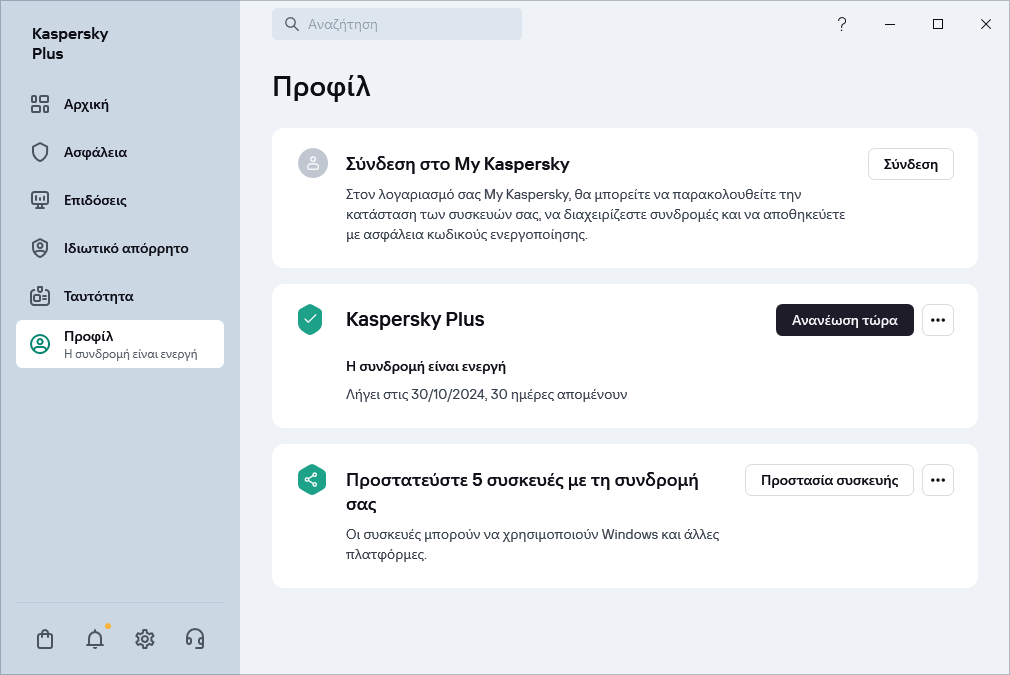Open the notifications bell icon

(95, 639)
